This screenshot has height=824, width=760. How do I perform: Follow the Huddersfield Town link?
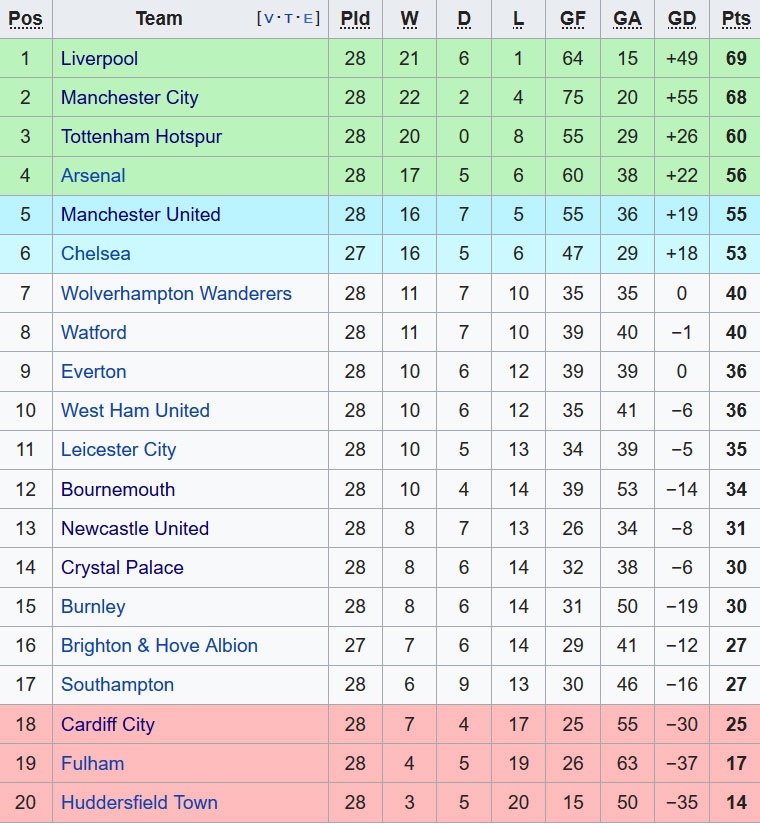(139, 802)
